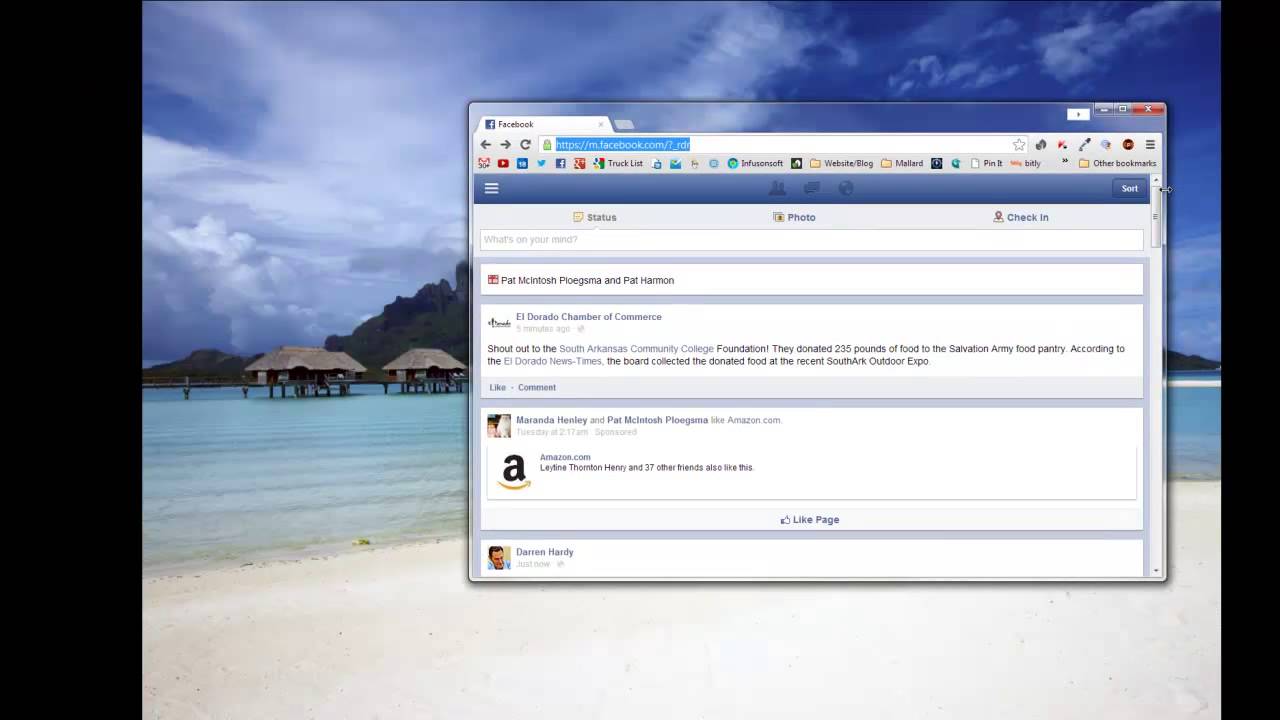Open the Infusionsoft bookmark
Screen dimensions: 1280x720
(x=755, y=163)
